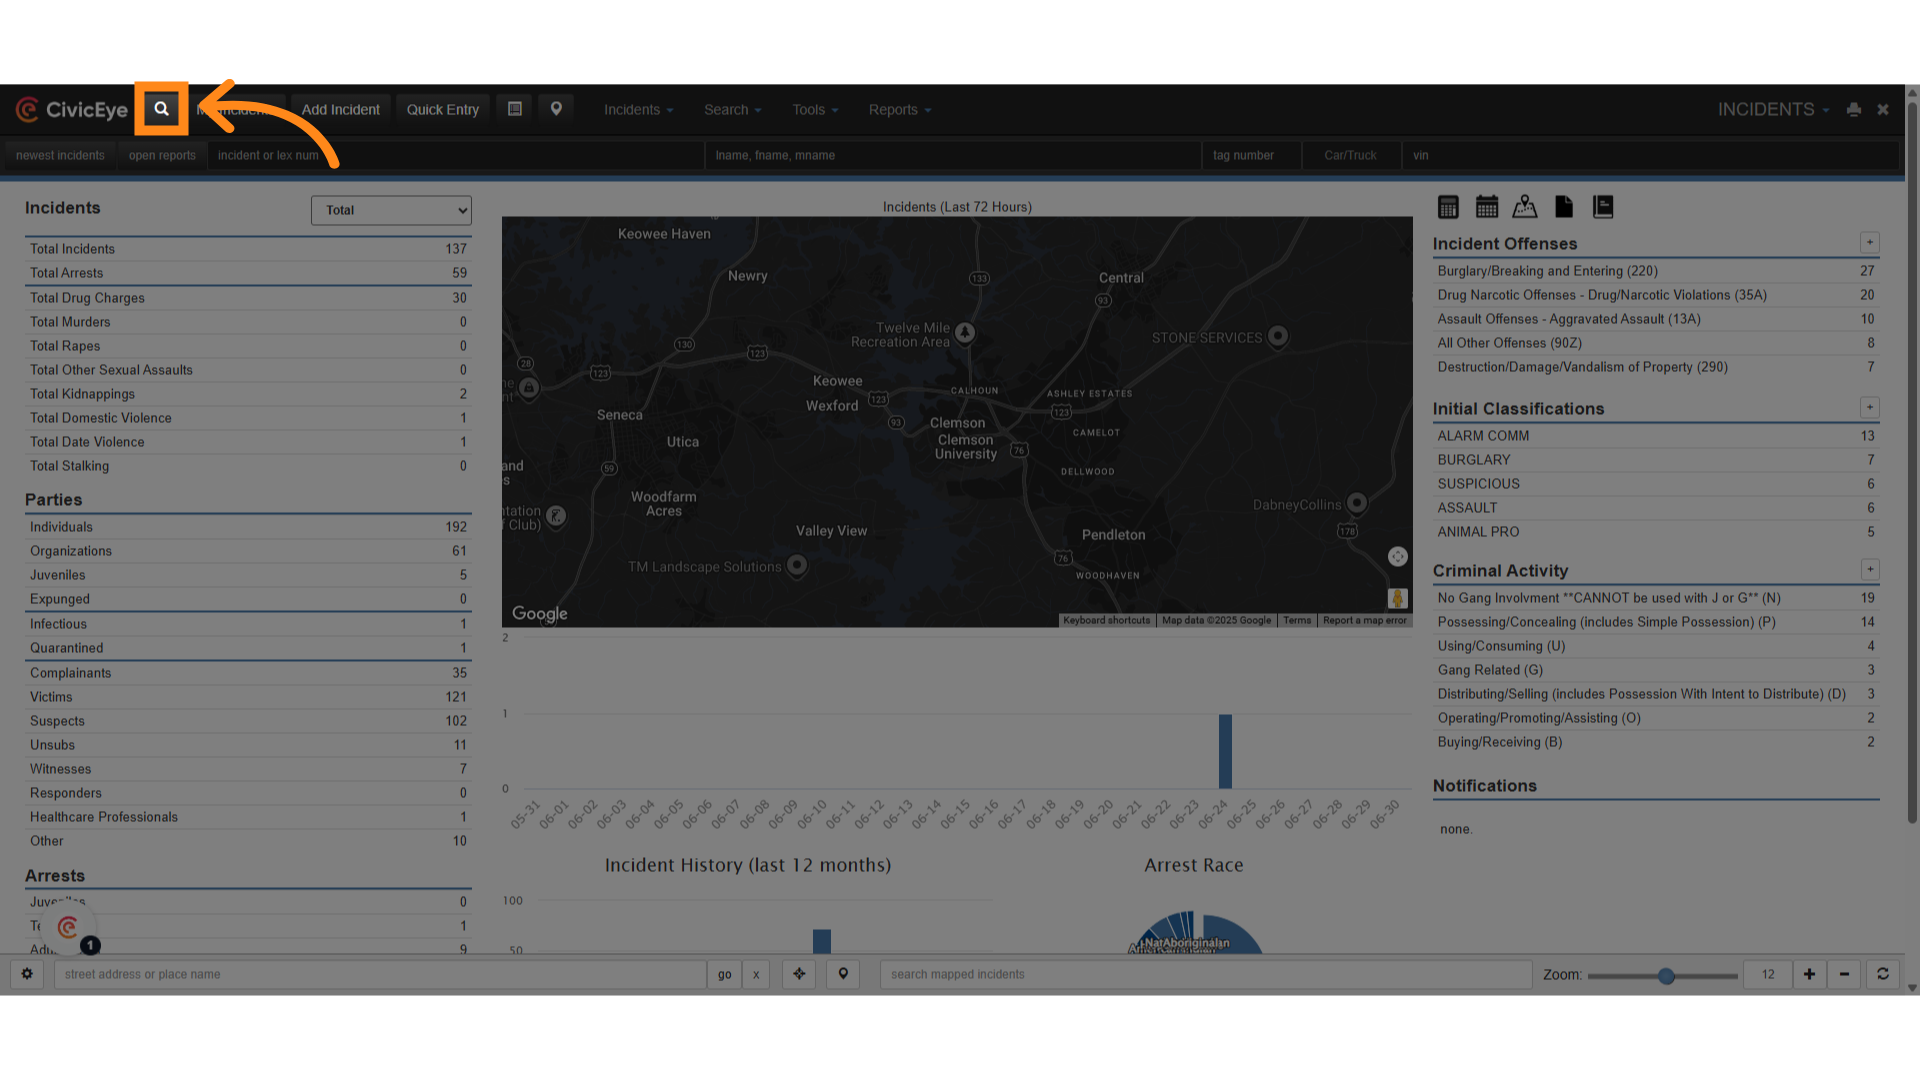Click the list panel icon after Quick Entry

[515, 109]
